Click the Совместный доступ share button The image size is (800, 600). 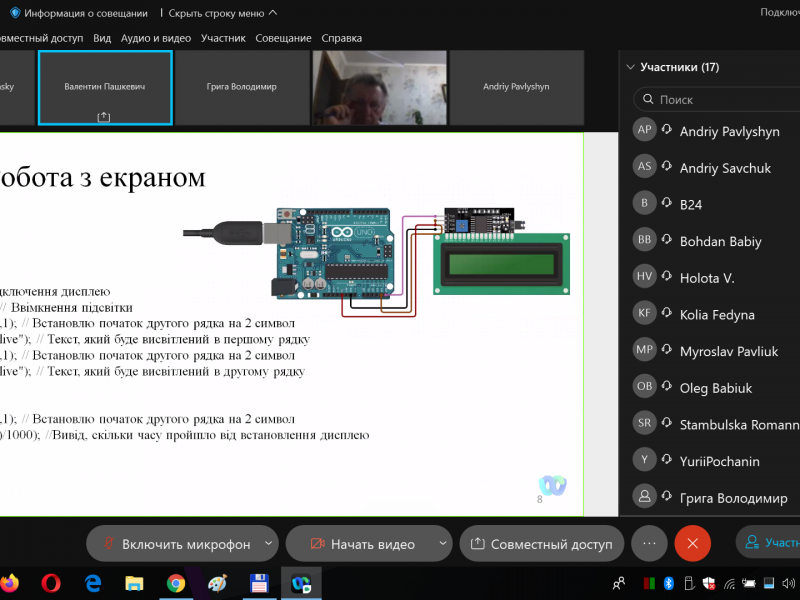[x=541, y=544]
